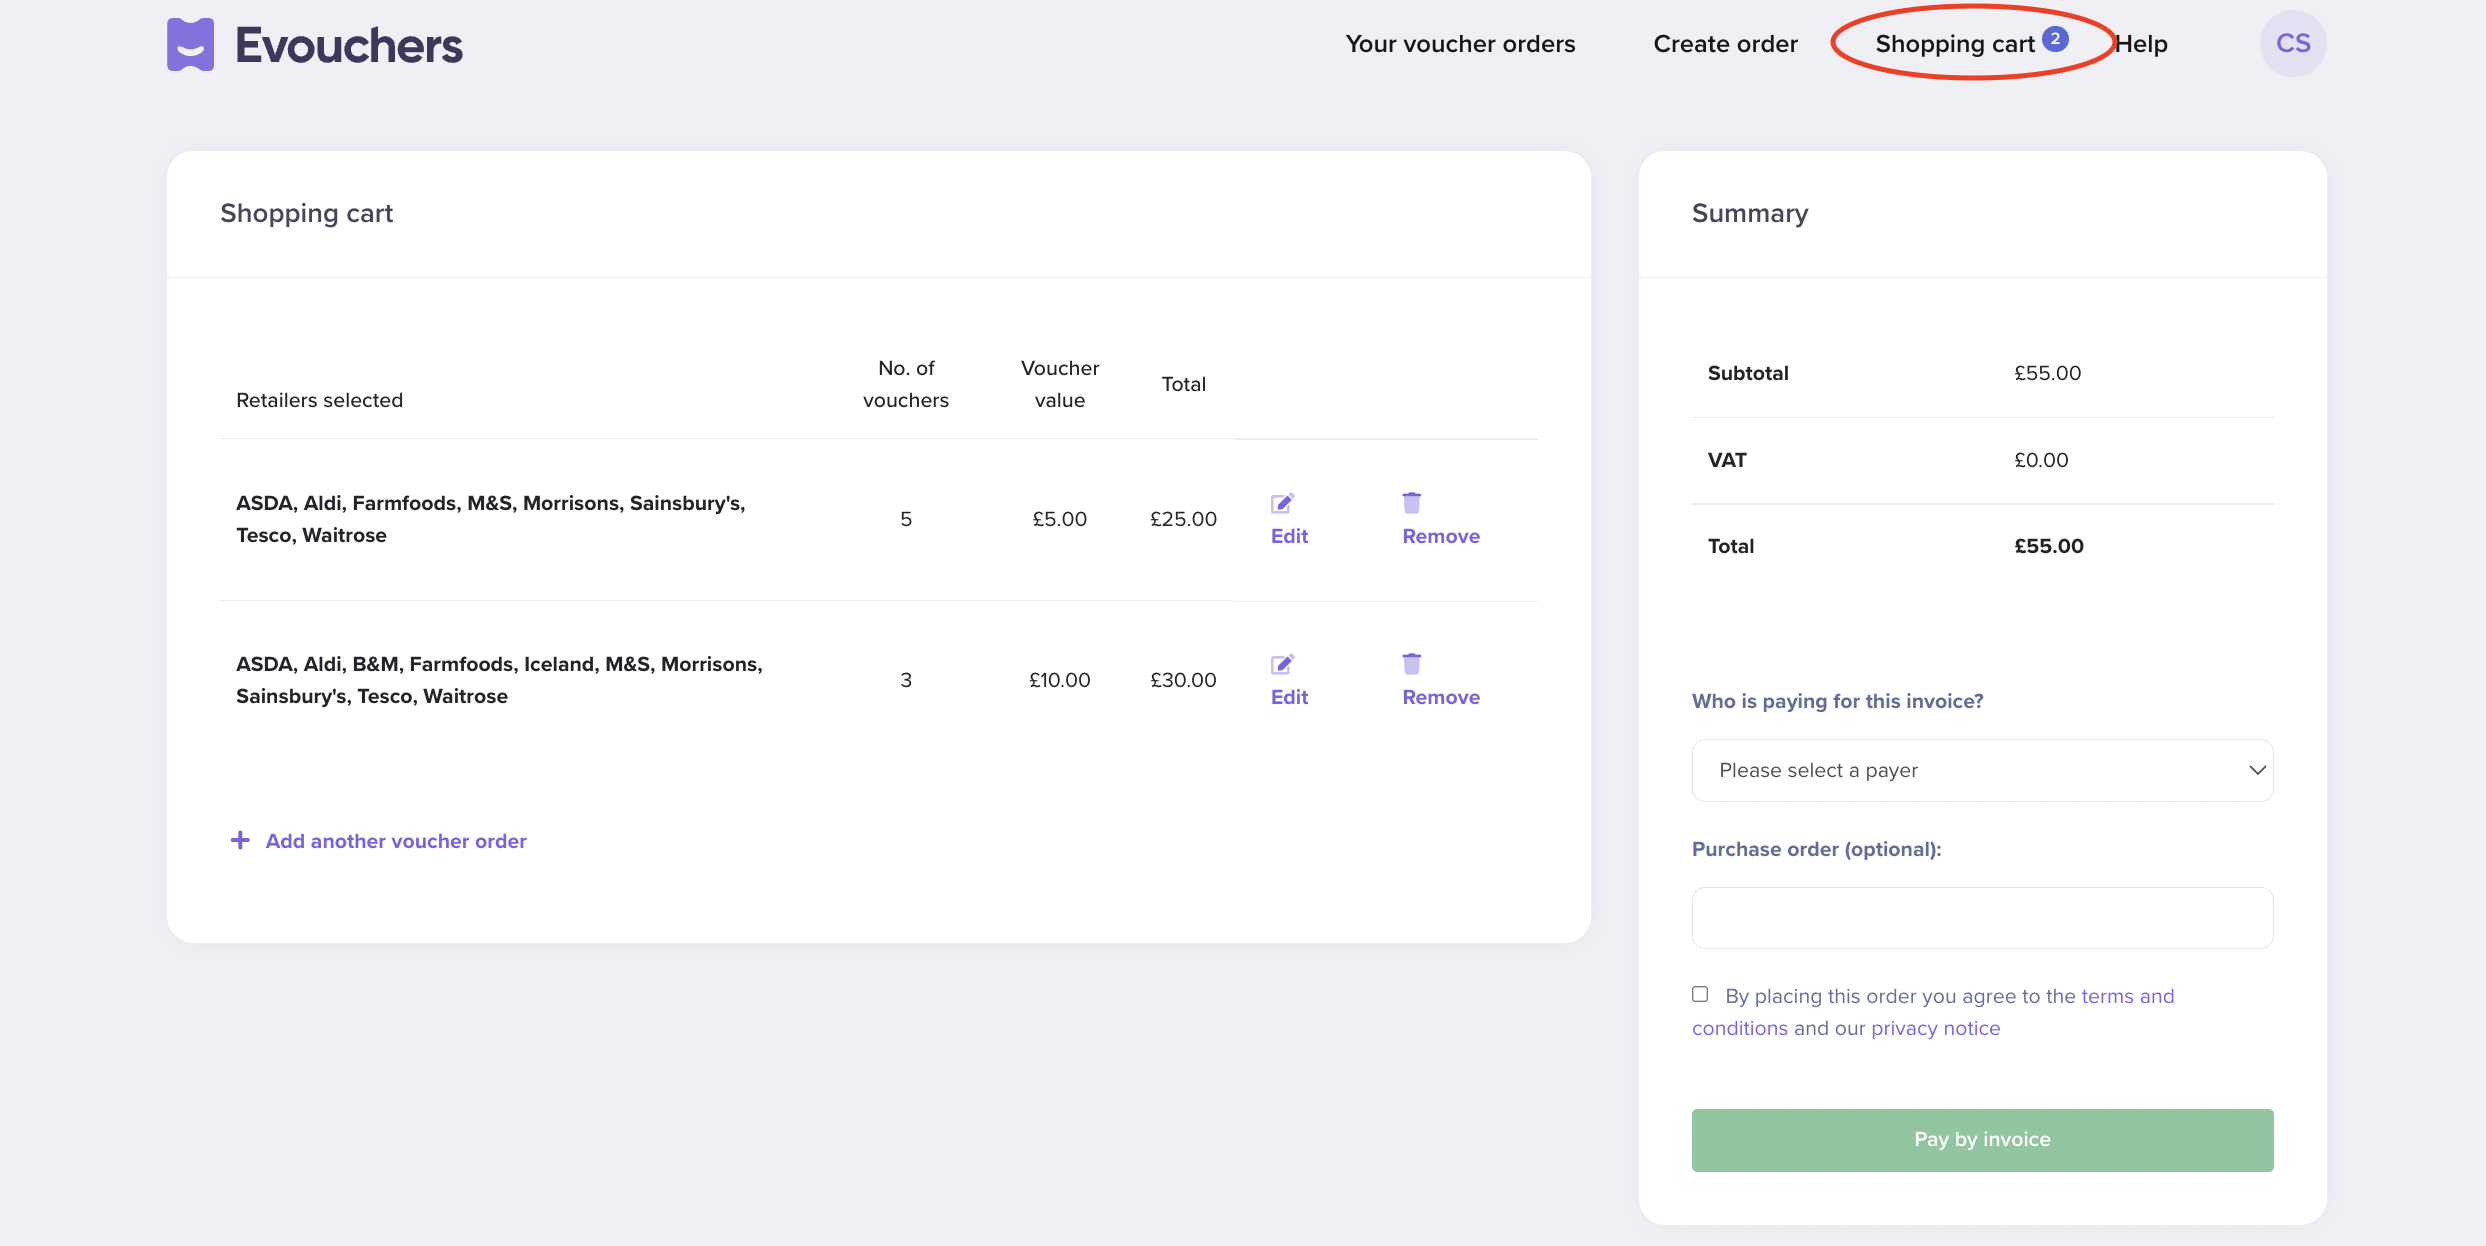Open the CS user avatar menu
The image size is (2486, 1246).
pos(2292,43)
